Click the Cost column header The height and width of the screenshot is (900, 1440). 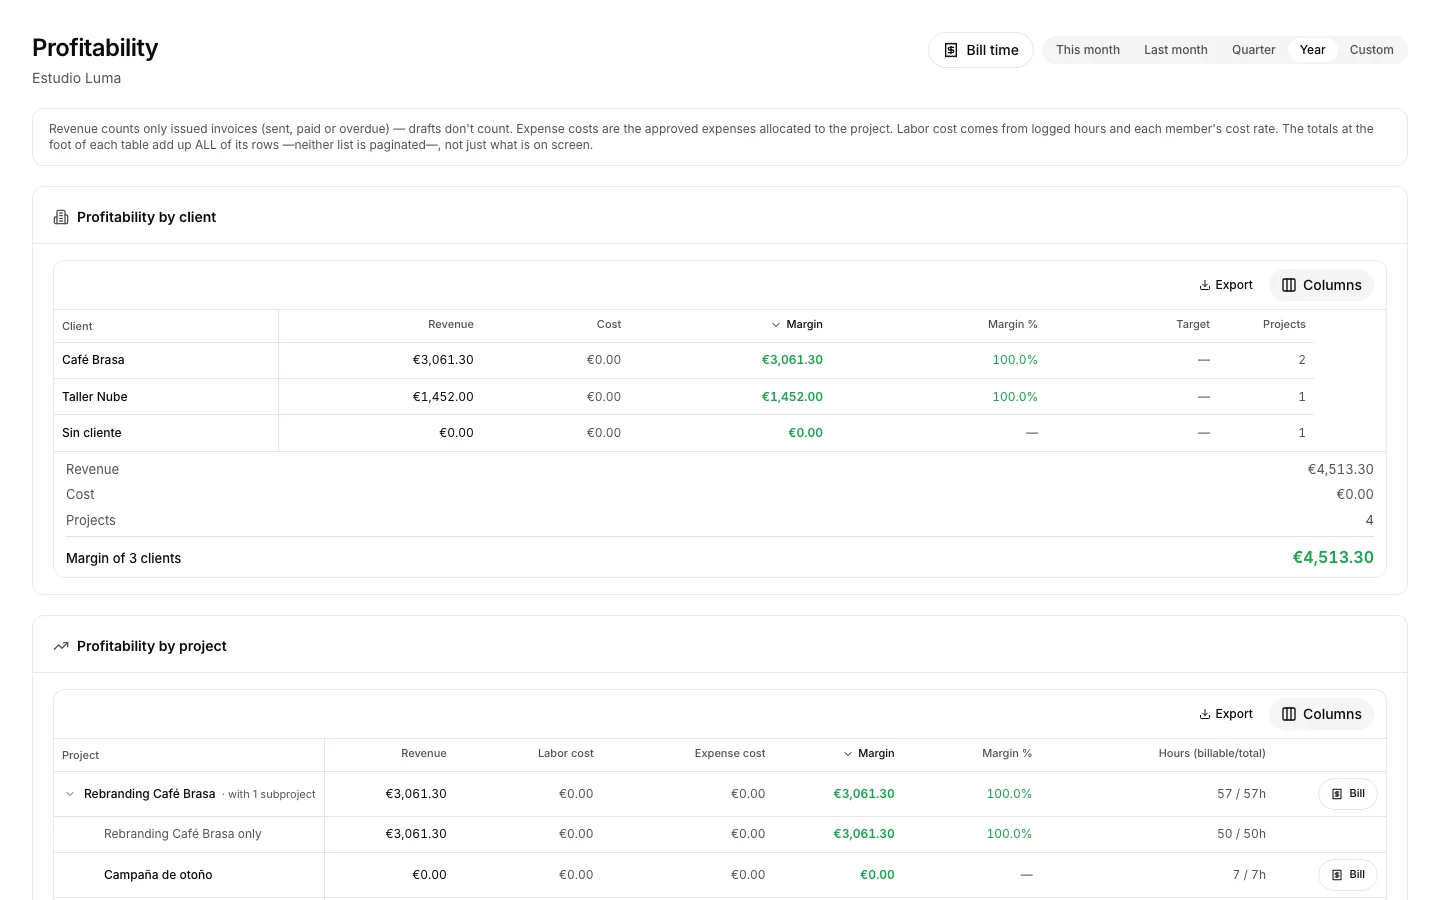point(609,324)
